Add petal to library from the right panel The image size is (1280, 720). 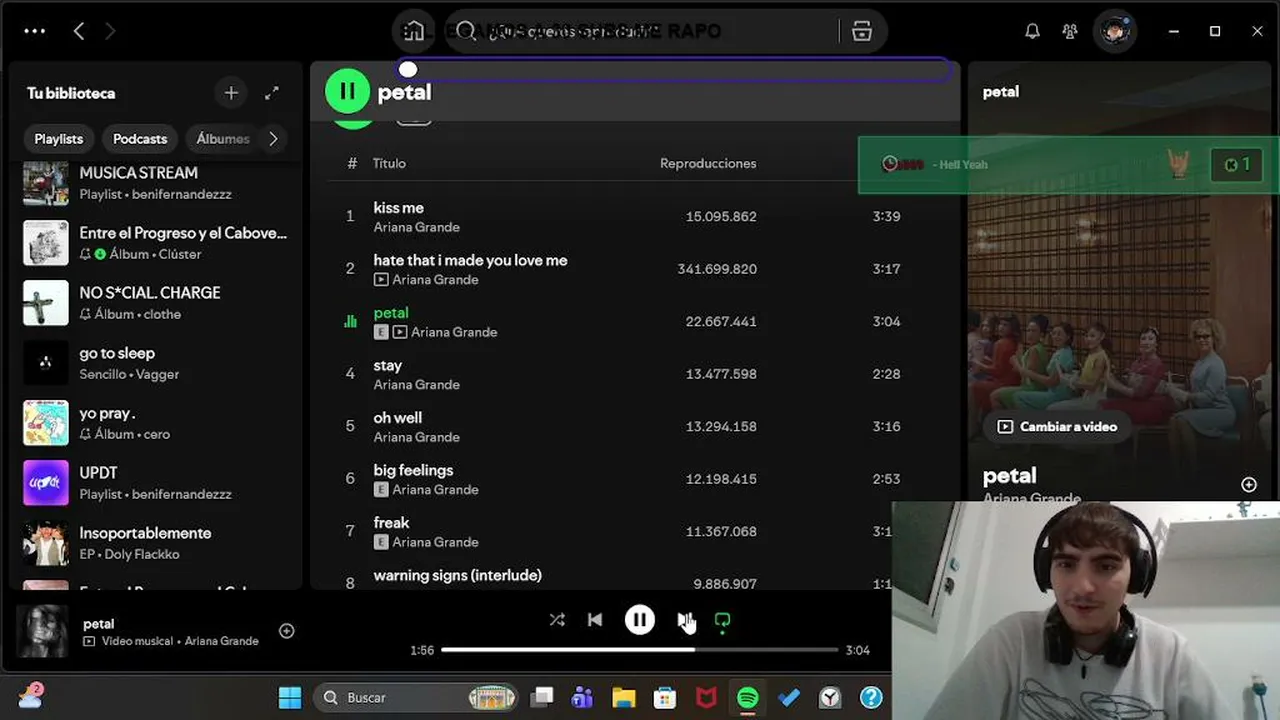(1249, 485)
